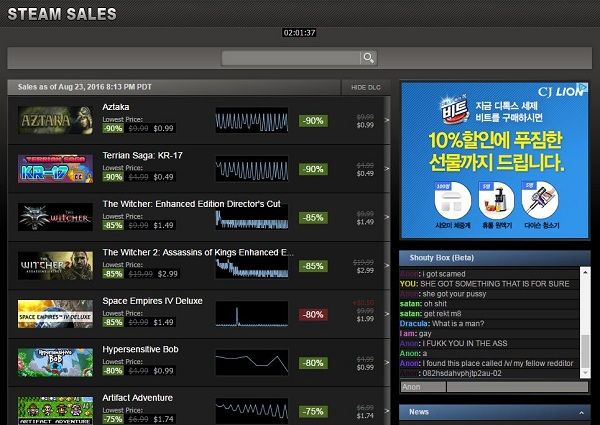
Task: Click the News panel header
Action: pyautogui.click(x=494, y=412)
